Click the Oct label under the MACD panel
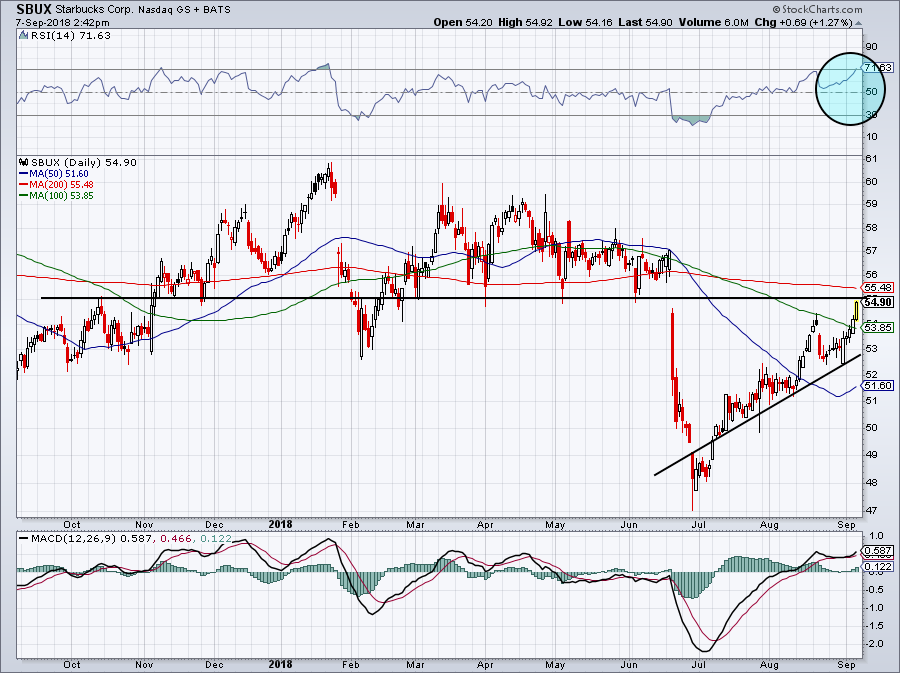The height and width of the screenshot is (673, 900). (x=72, y=664)
